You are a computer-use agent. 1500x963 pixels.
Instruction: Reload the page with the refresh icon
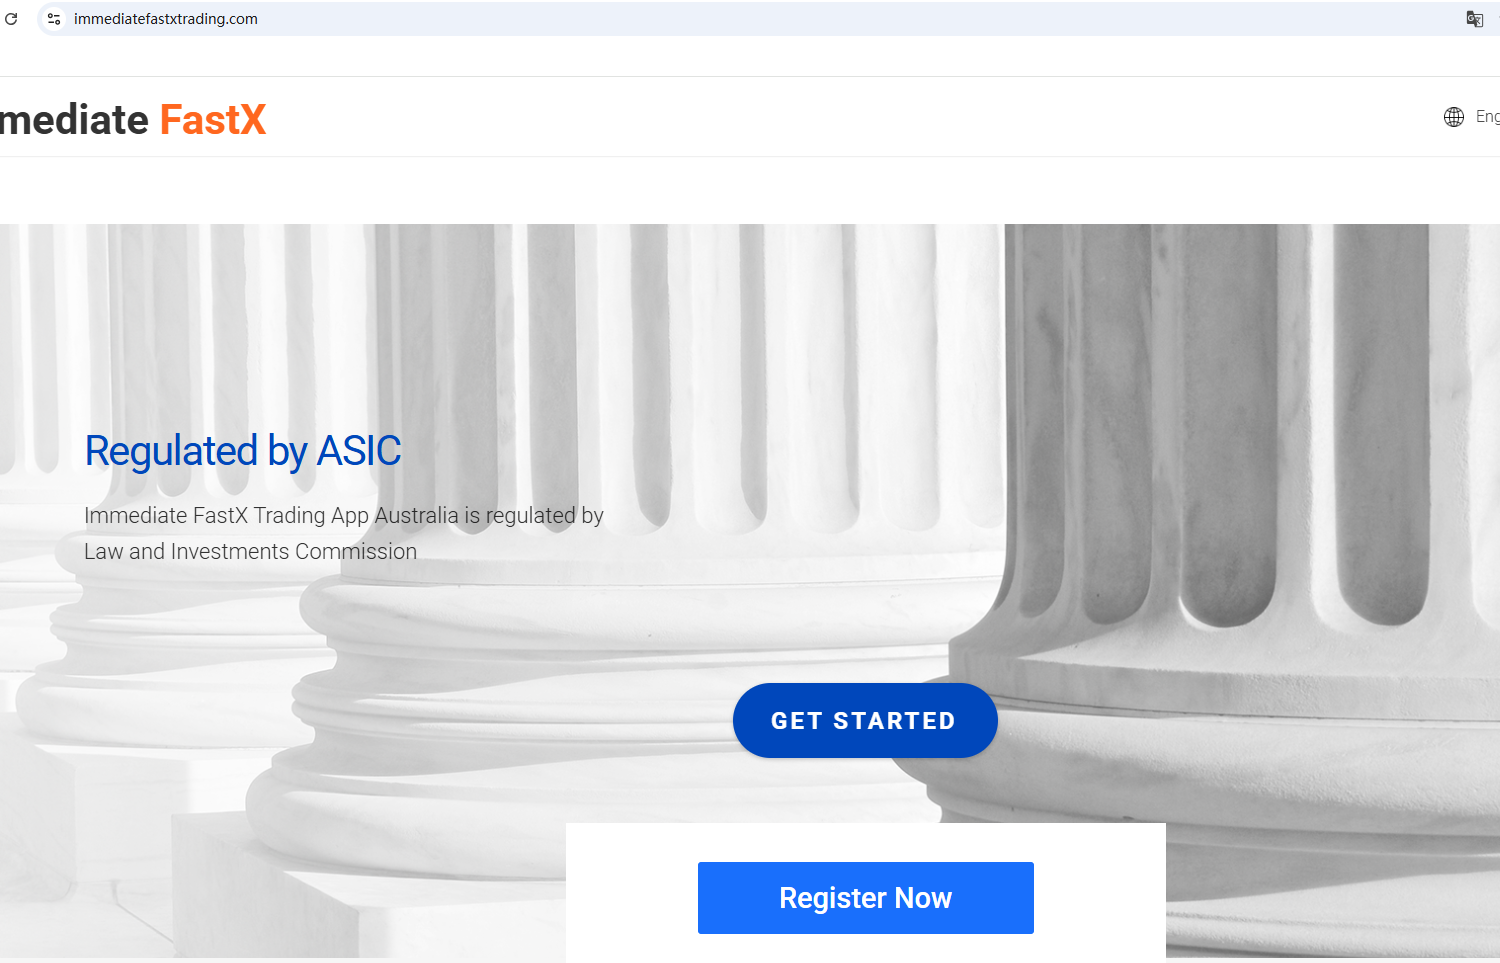tap(11, 19)
